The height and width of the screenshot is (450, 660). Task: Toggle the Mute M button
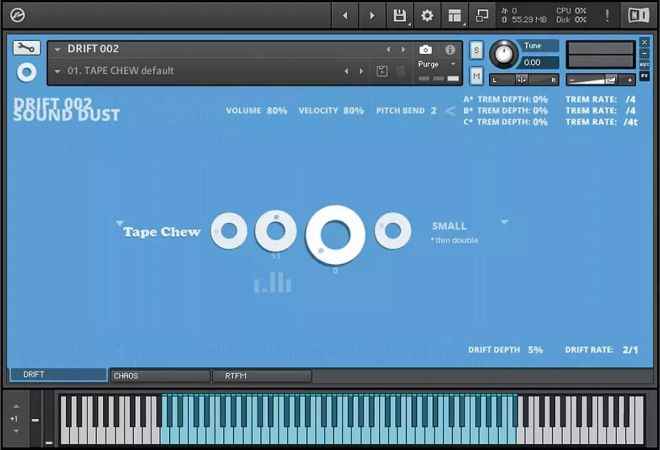point(476,76)
